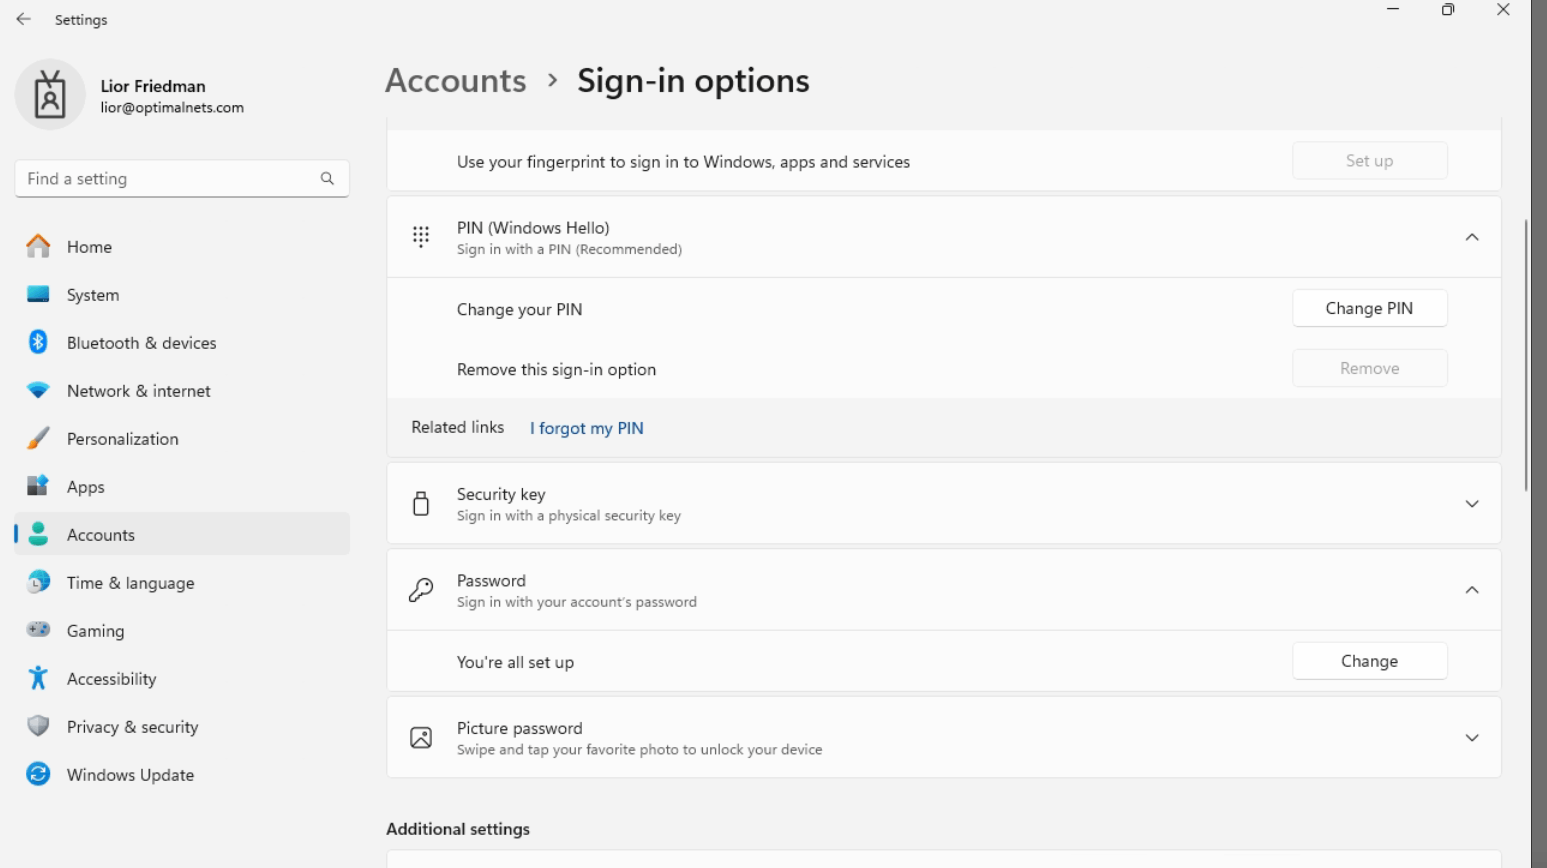Open Apps settings label
This screenshot has height=868, width=1547.
[86, 487]
